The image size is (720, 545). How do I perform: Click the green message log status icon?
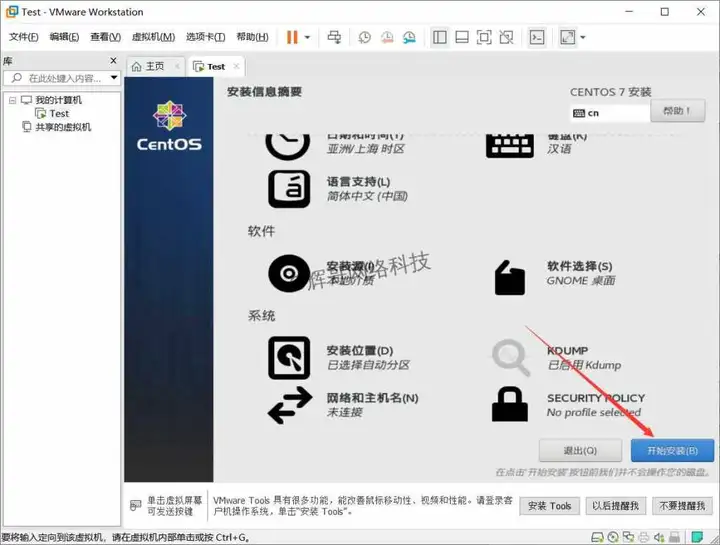click(697, 536)
